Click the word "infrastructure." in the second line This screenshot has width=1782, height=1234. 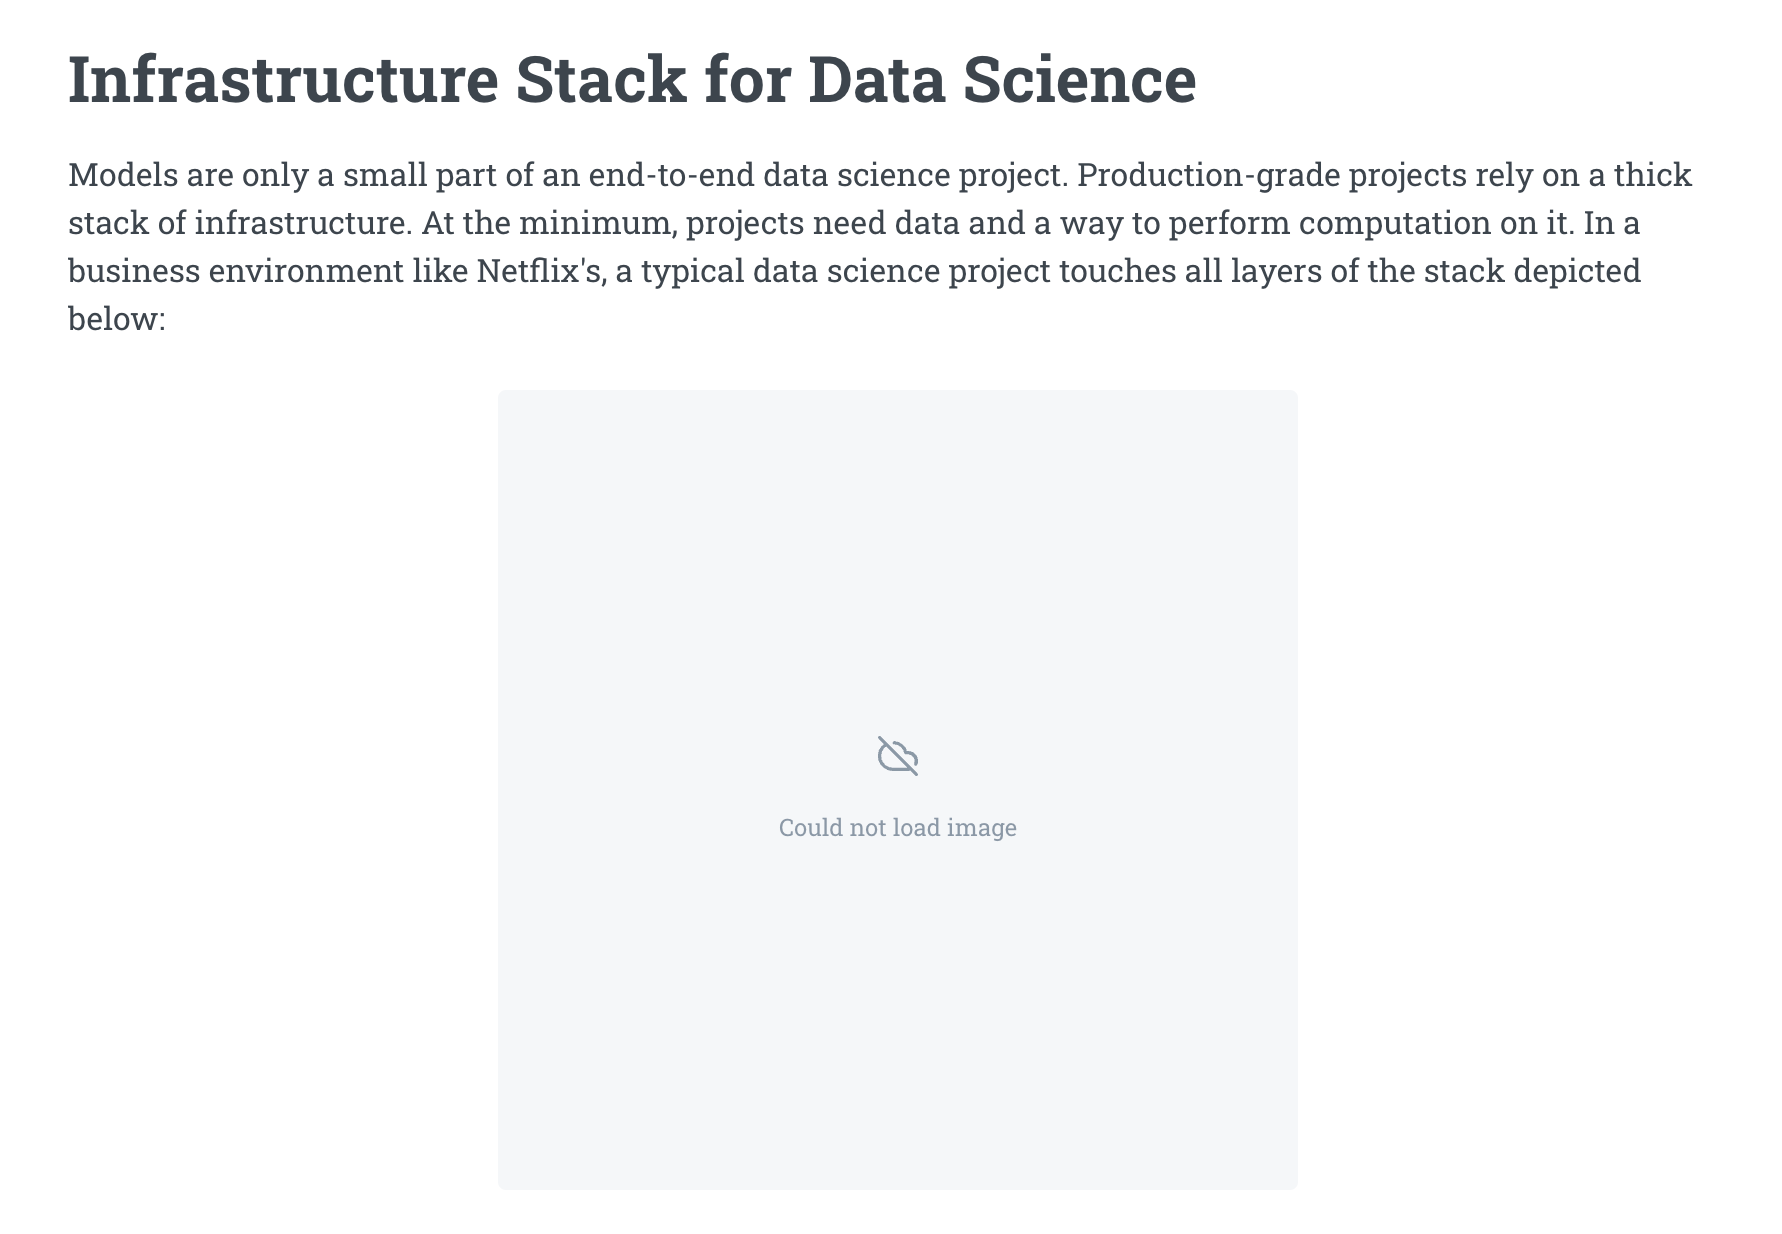coord(303,223)
